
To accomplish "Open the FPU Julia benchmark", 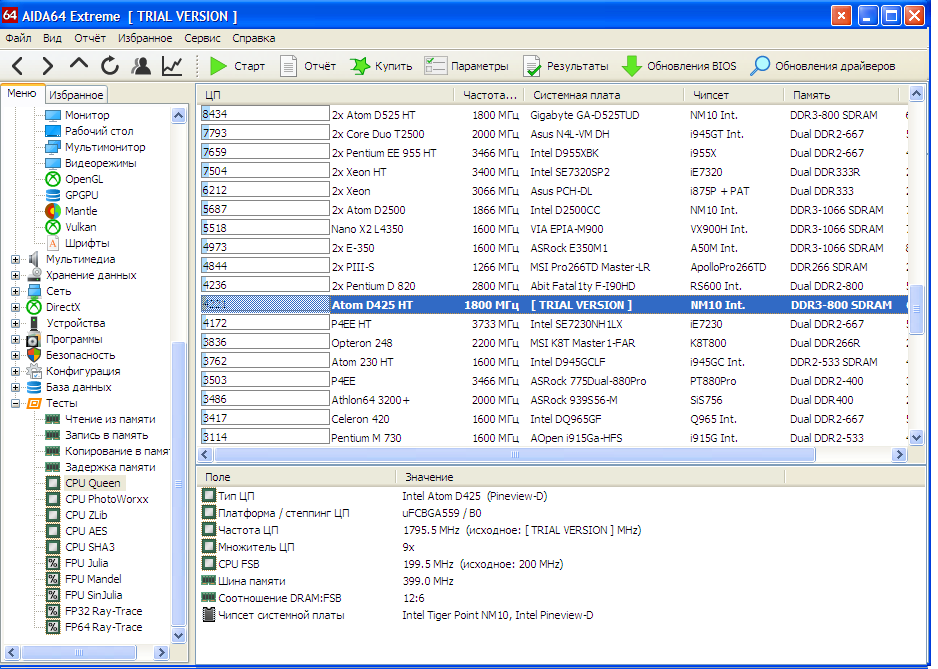I will [86, 563].
